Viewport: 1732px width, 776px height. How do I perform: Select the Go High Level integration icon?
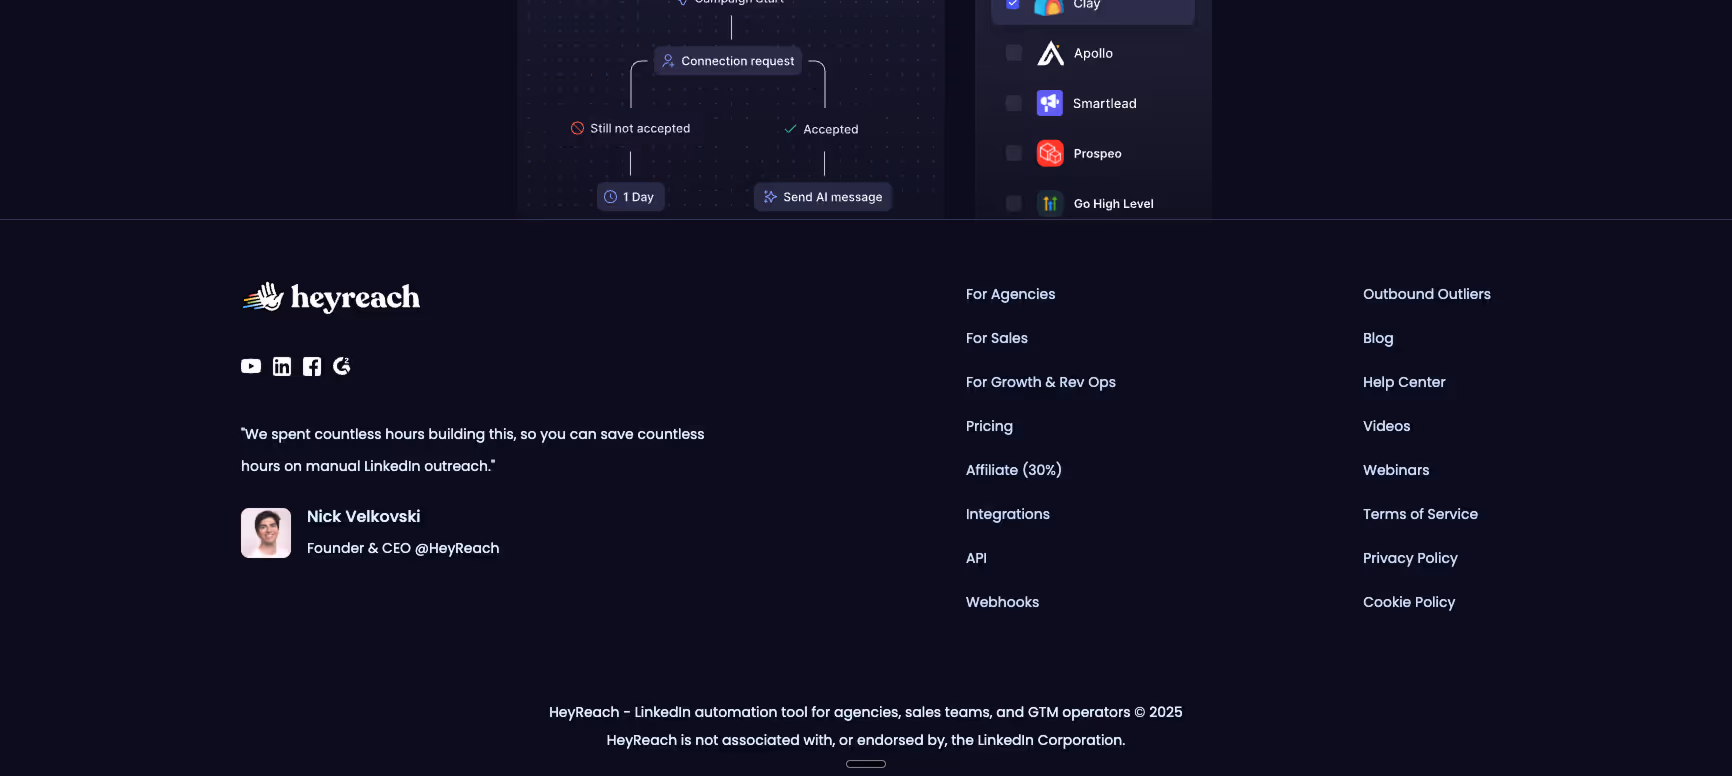[1050, 203]
